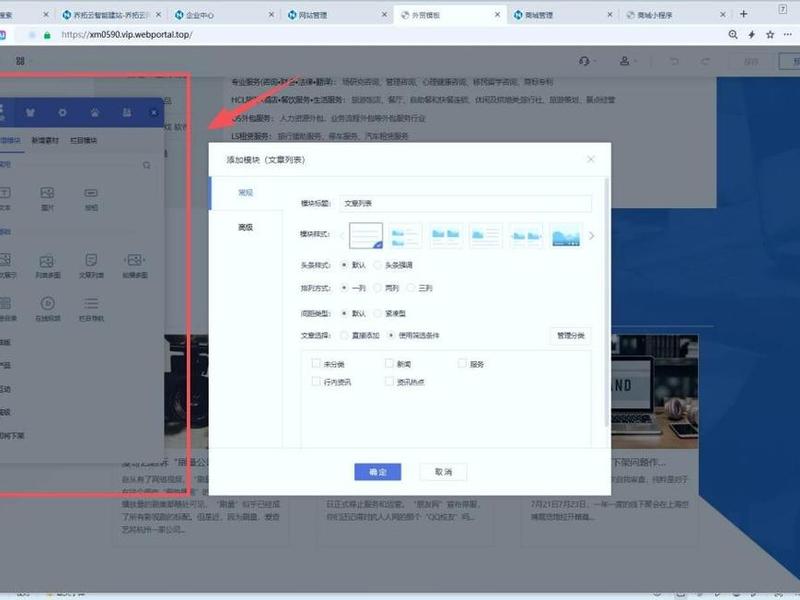Bookmark page with browser star icon
The image size is (800, 600).
point(770,35)
